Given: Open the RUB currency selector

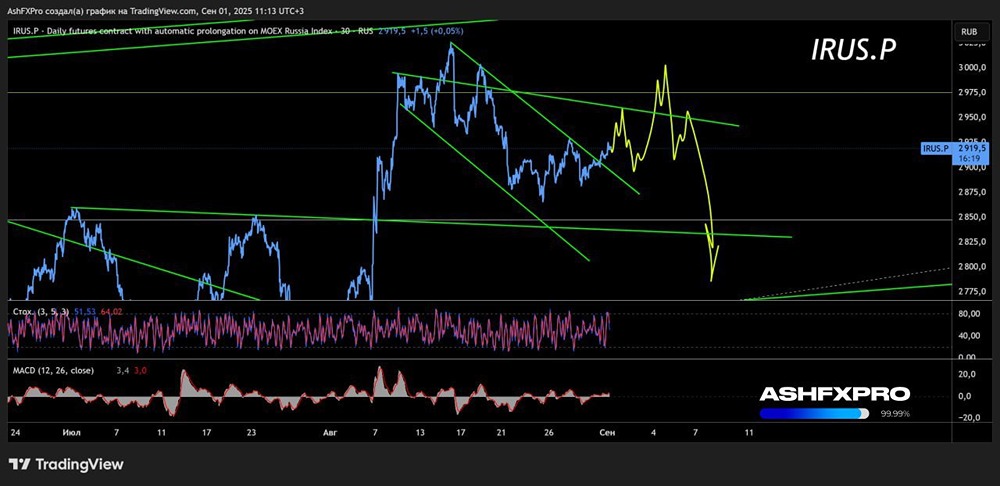Looking at the screenshot, I should [x=970, y=32].
